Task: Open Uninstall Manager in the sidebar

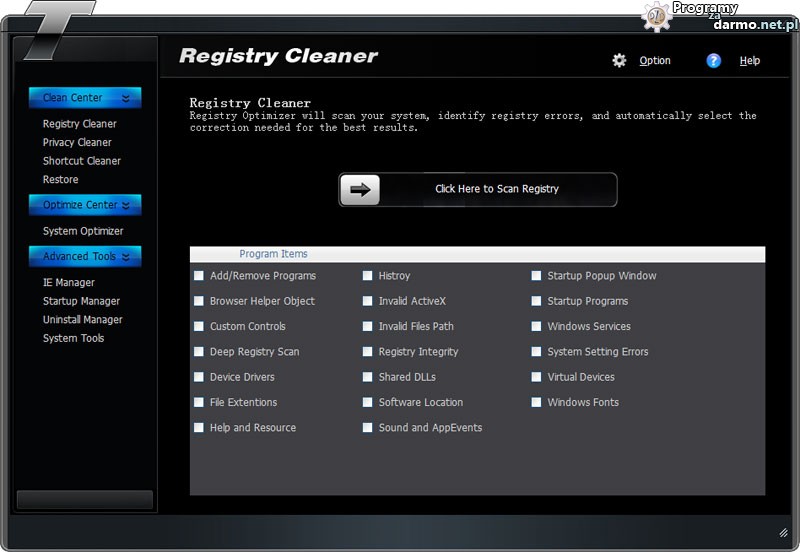Action: pos(83,319)
